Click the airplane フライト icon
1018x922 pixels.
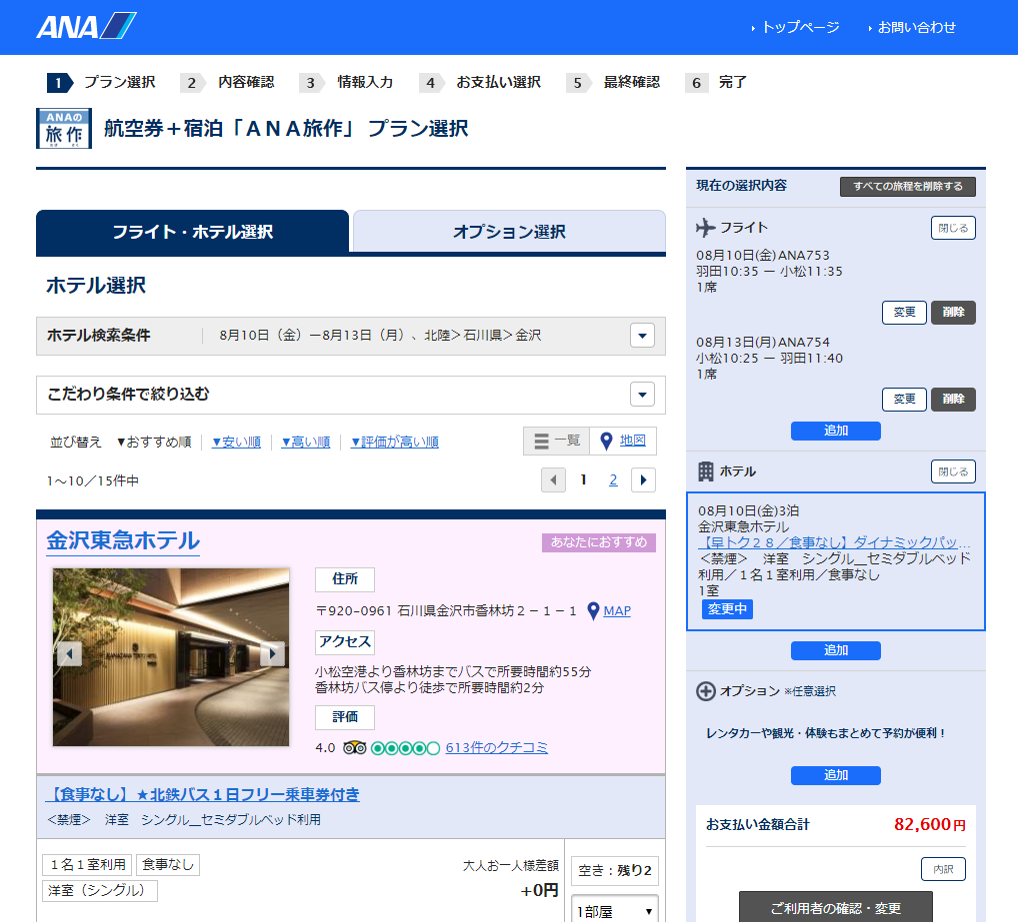(706, 228)
